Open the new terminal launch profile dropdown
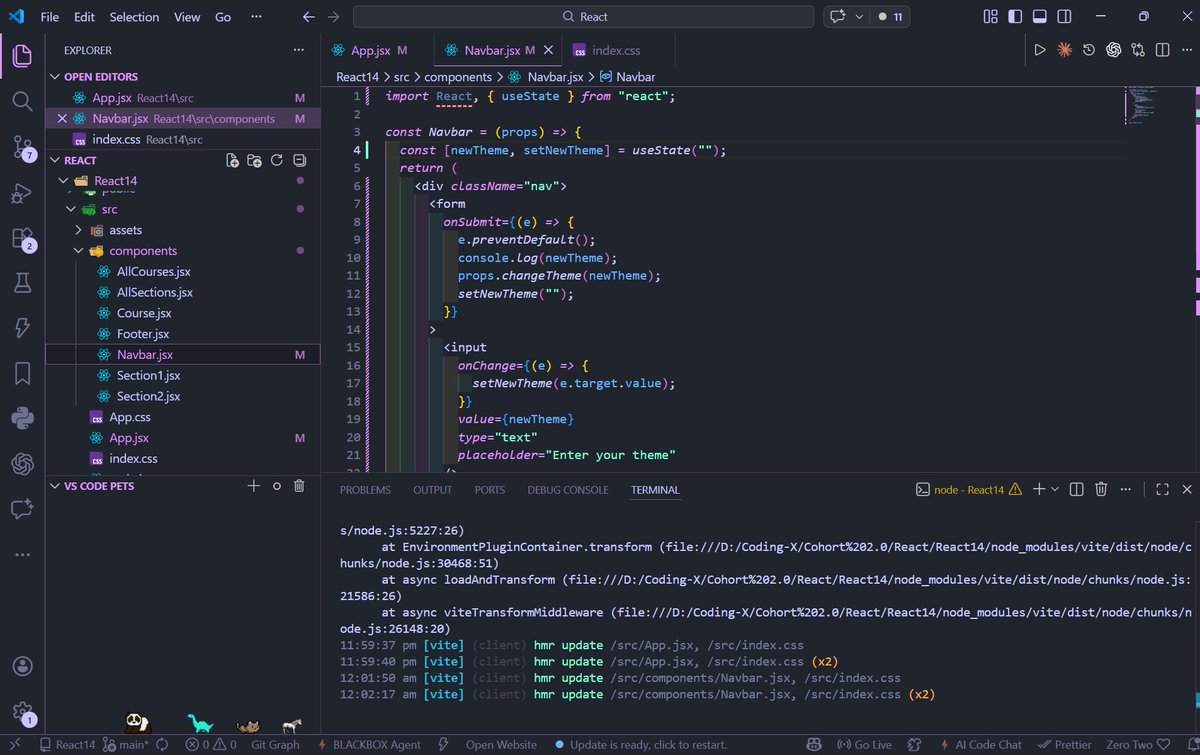This screenshot has height=755, width=1200. [1055, 489]
